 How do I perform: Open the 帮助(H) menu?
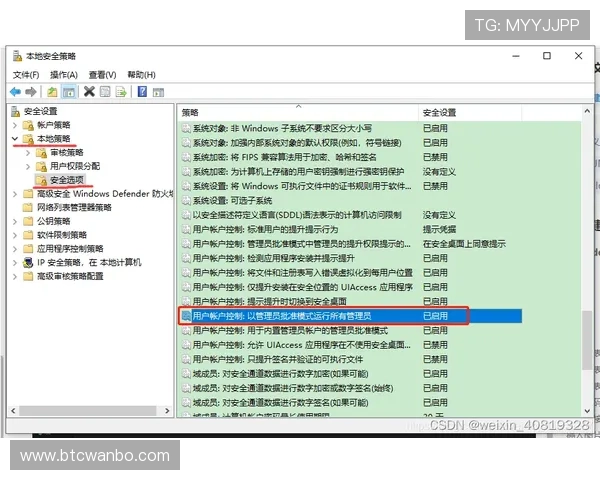(142, 75)
